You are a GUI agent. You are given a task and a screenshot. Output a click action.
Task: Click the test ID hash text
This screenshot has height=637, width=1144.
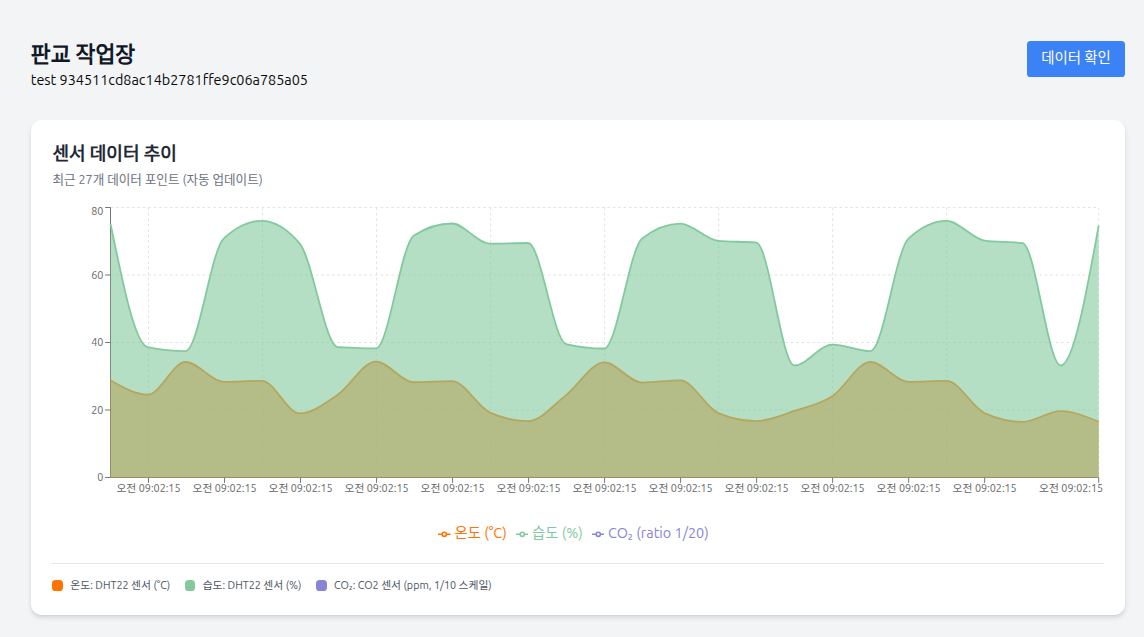169,80
